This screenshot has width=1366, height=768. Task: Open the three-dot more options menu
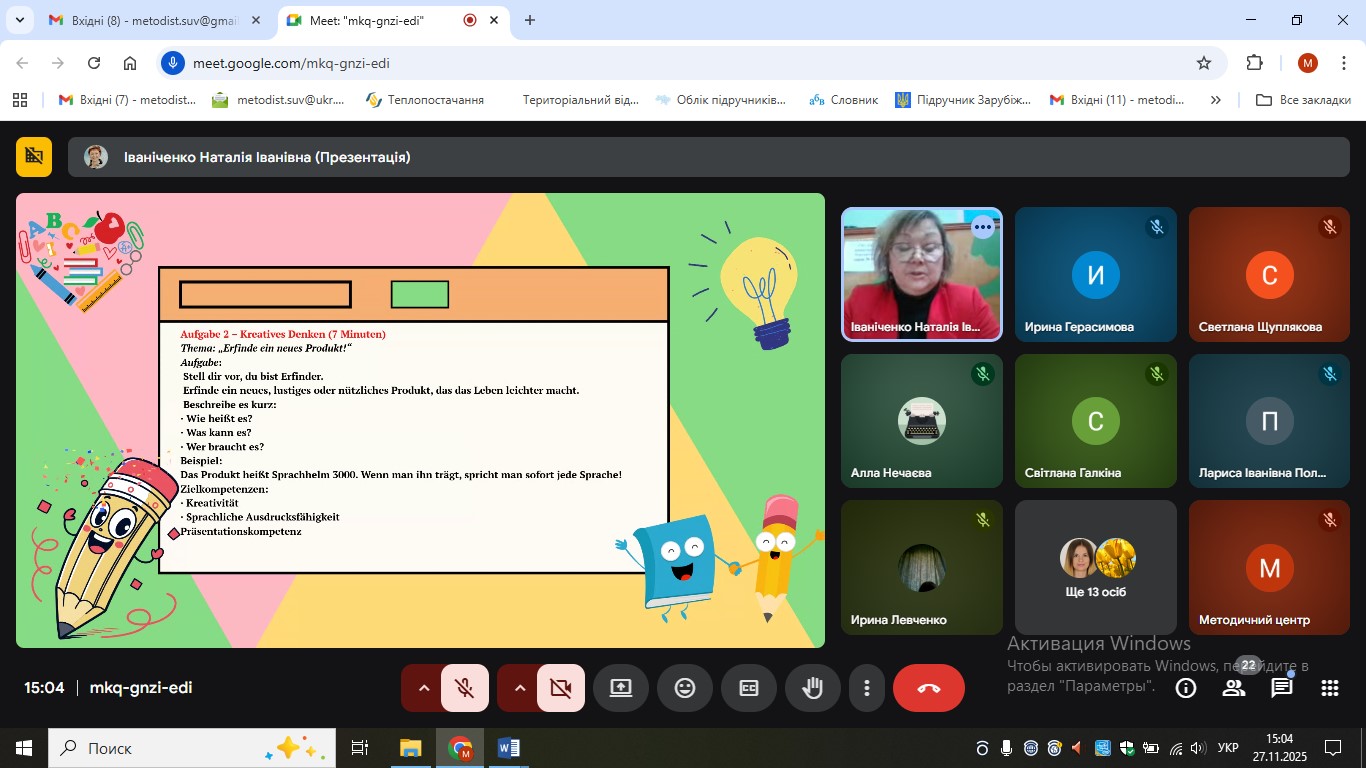click(867, 688)
